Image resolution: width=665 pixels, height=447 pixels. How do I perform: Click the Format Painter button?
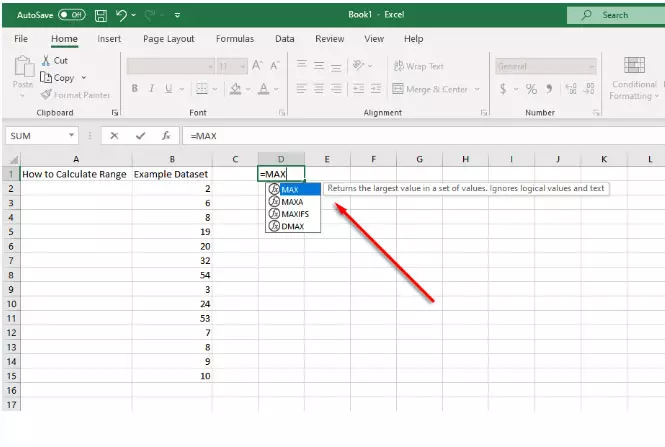pyautogui.click(x=76, y=95)
